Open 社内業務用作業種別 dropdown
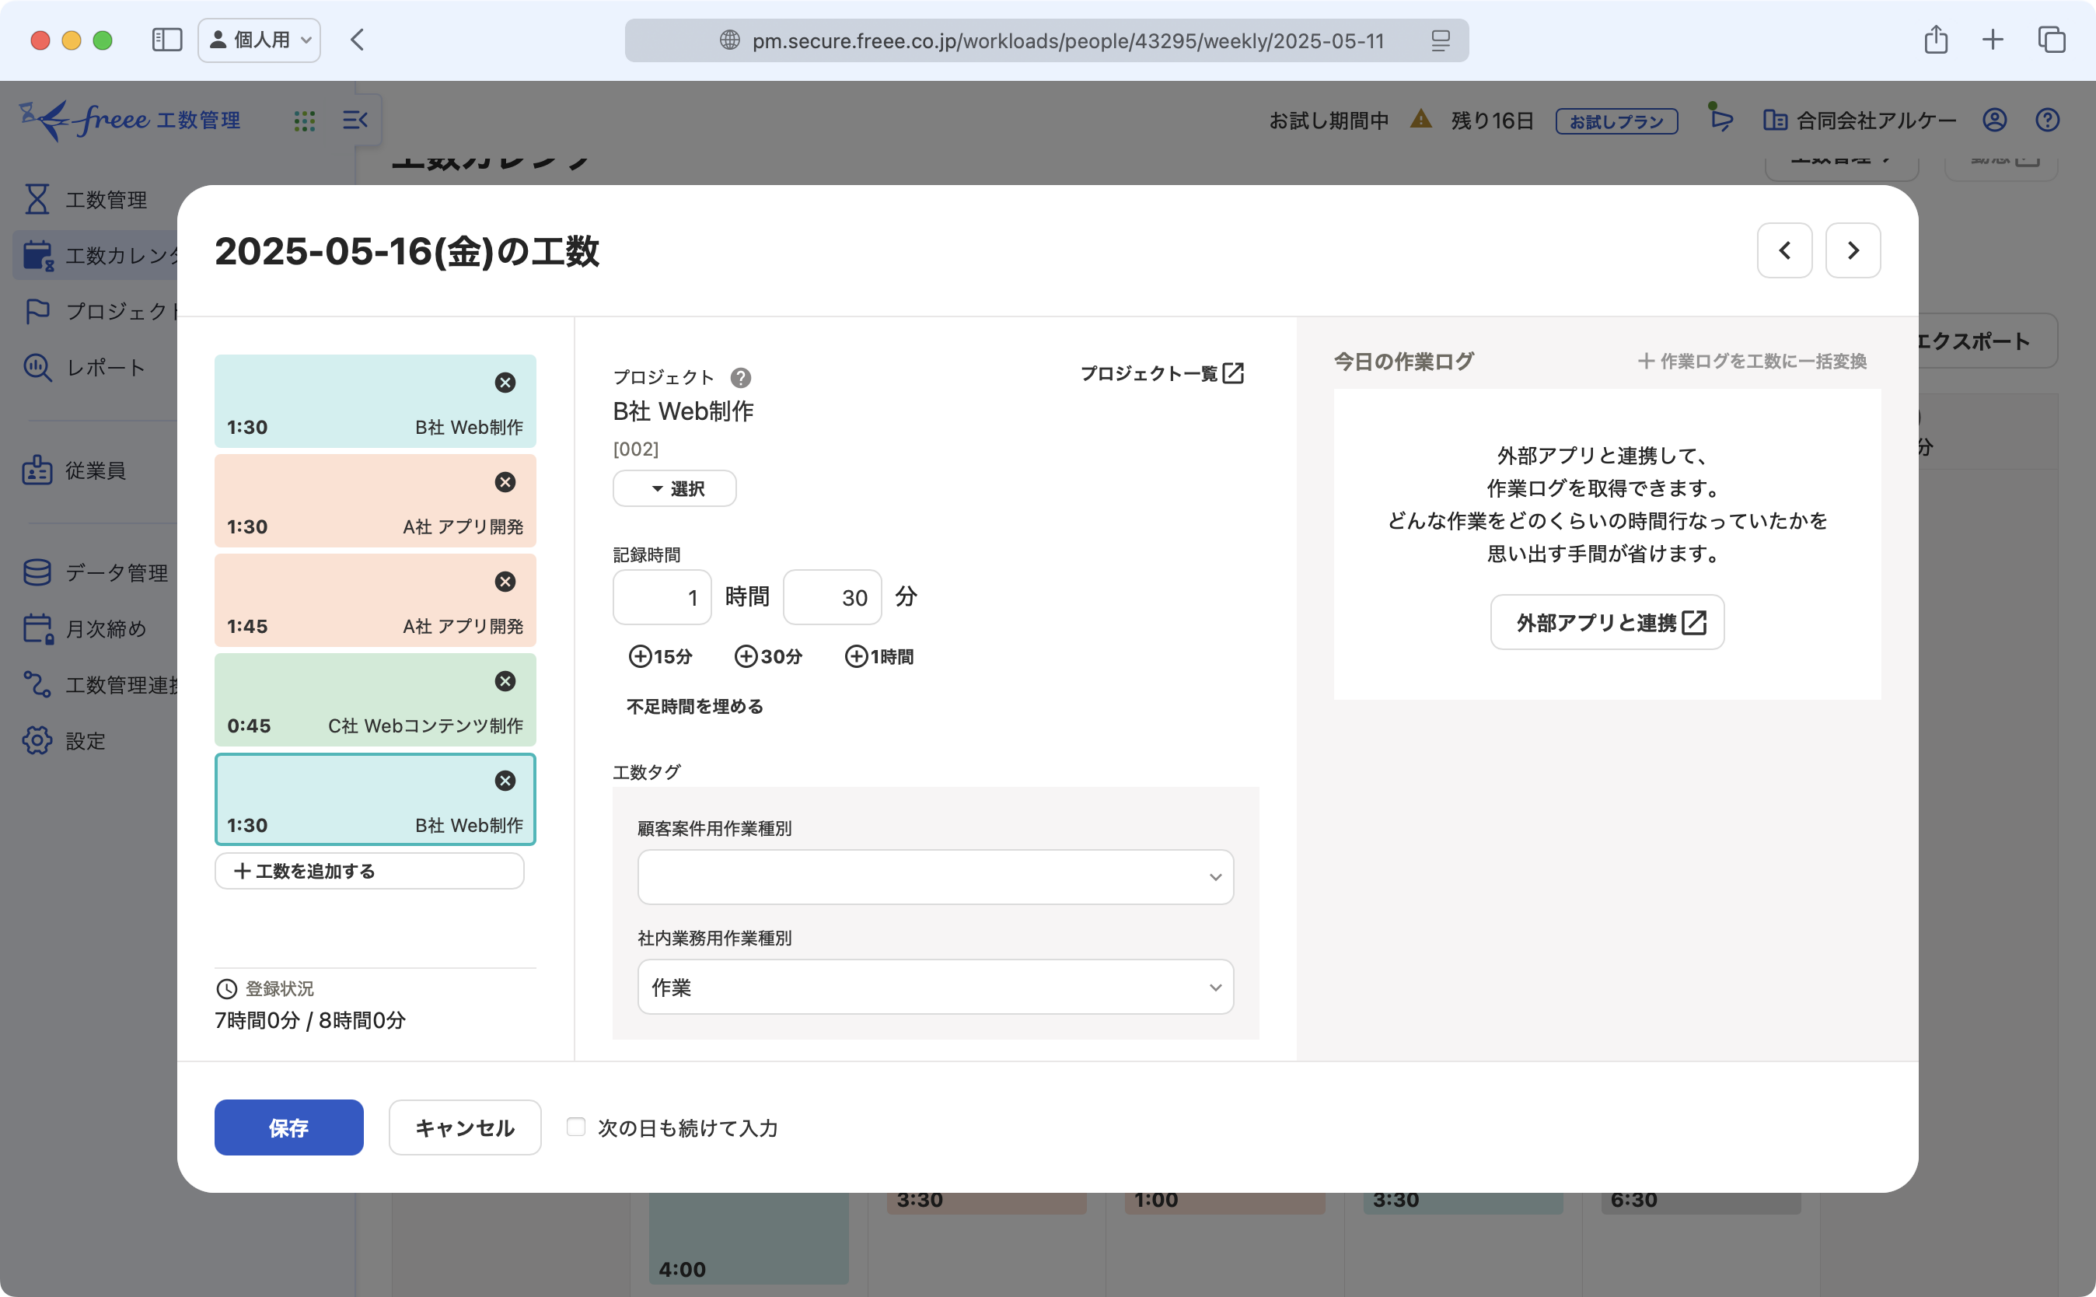Viewport: 2096px width, 1297px height. [935, 987]
